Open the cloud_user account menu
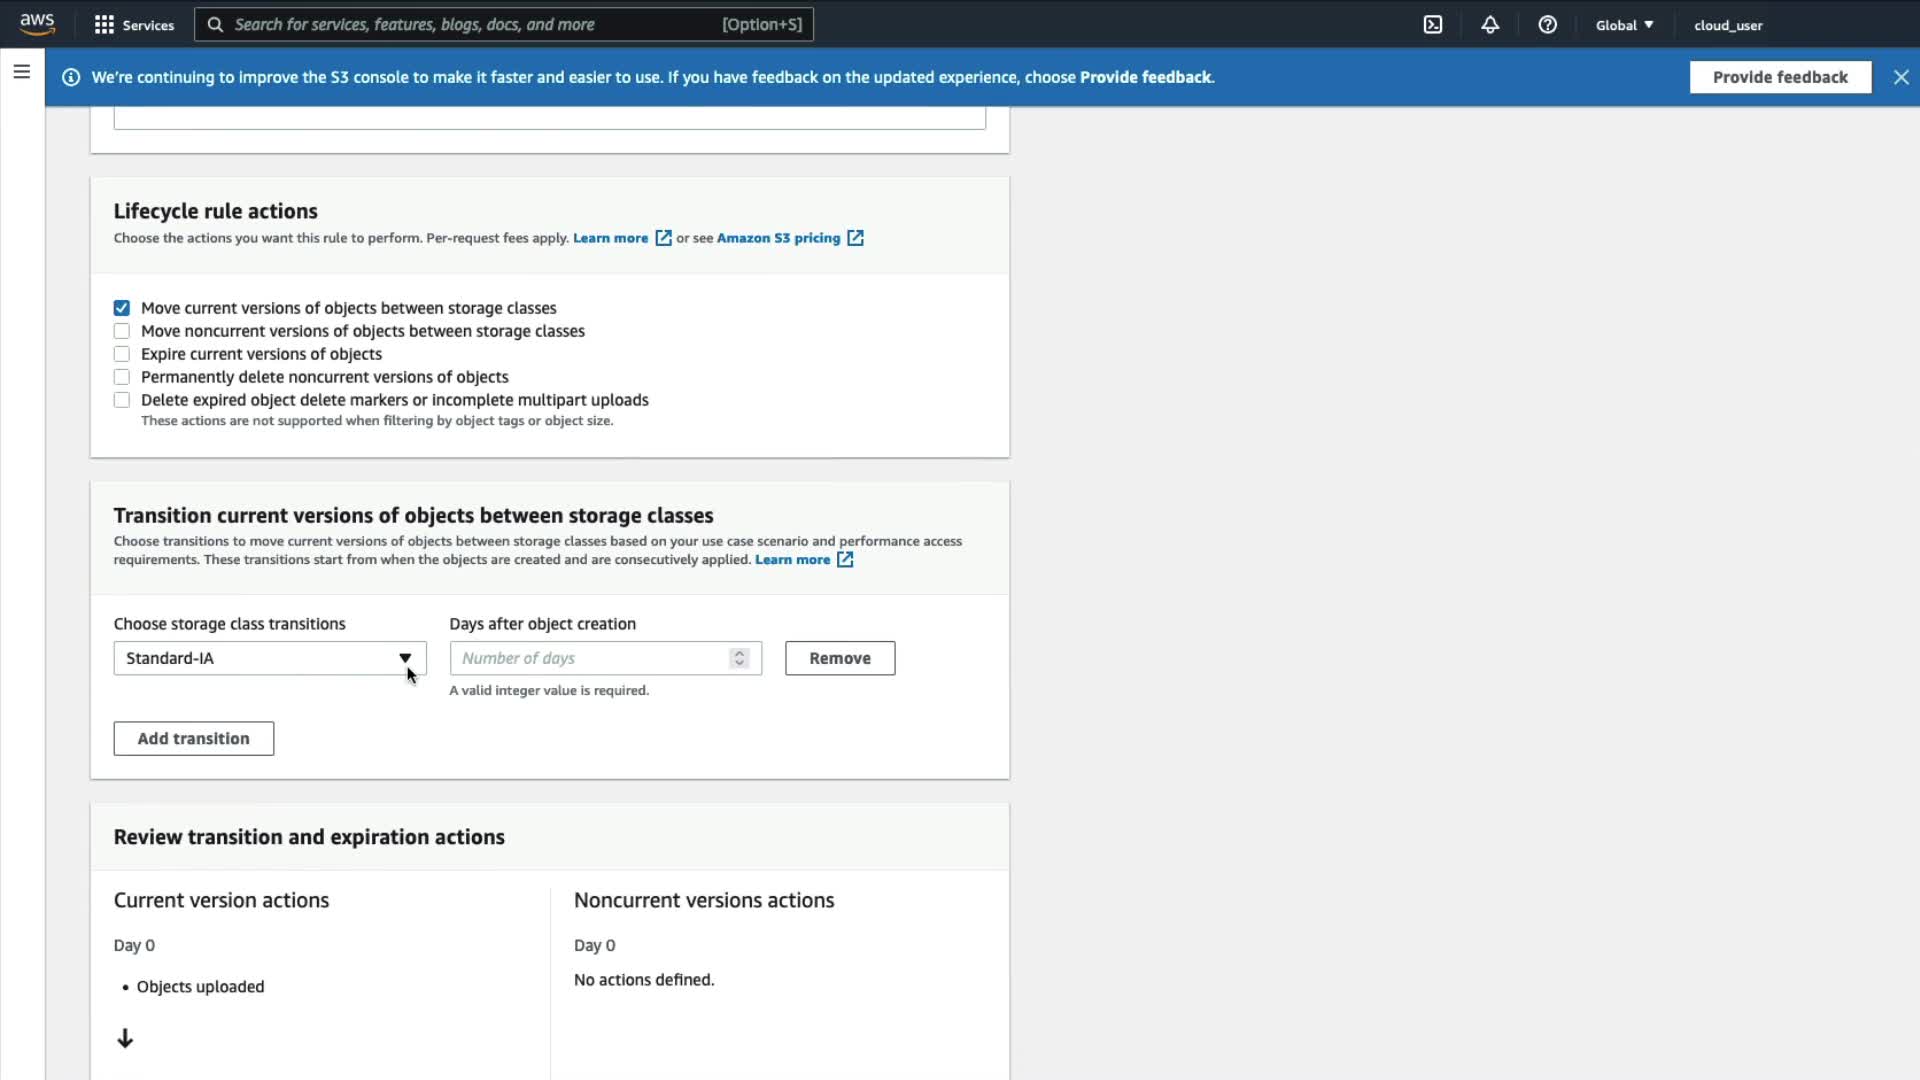The image size is (1920, 1080). [x=1727, y=25]
